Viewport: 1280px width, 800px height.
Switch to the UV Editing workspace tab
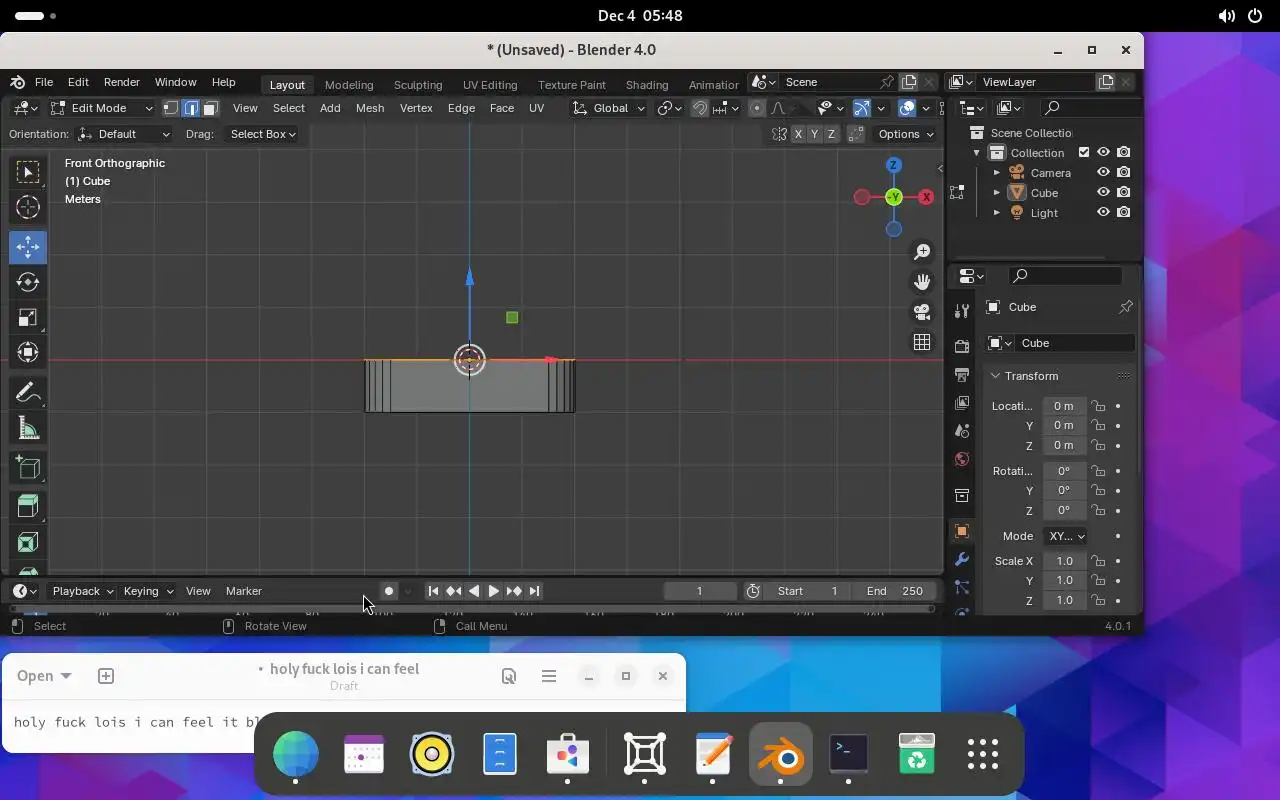click(490, 85)
